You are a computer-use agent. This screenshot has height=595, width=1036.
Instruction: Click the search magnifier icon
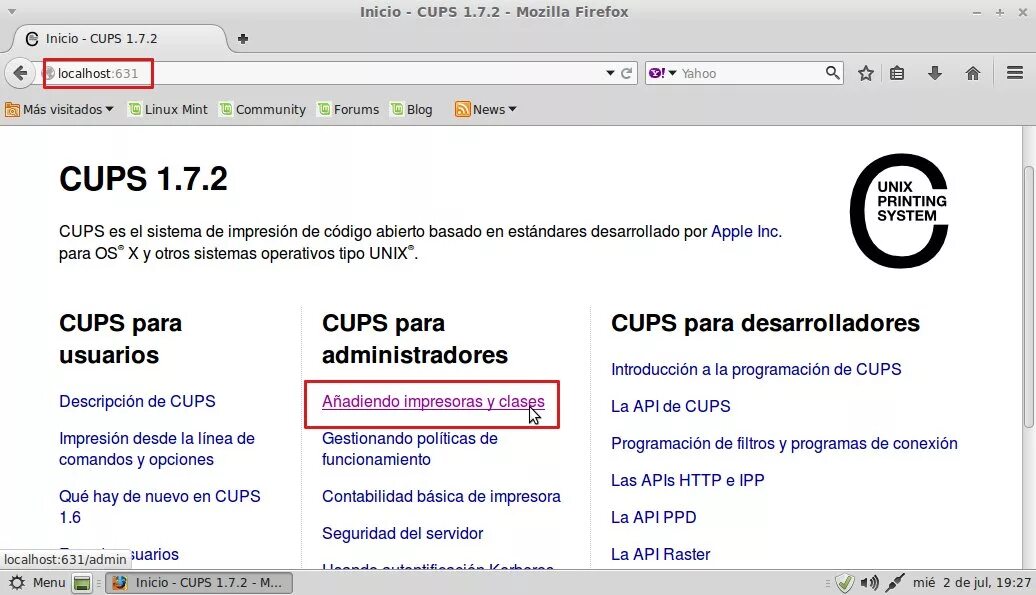click(832, 73)
